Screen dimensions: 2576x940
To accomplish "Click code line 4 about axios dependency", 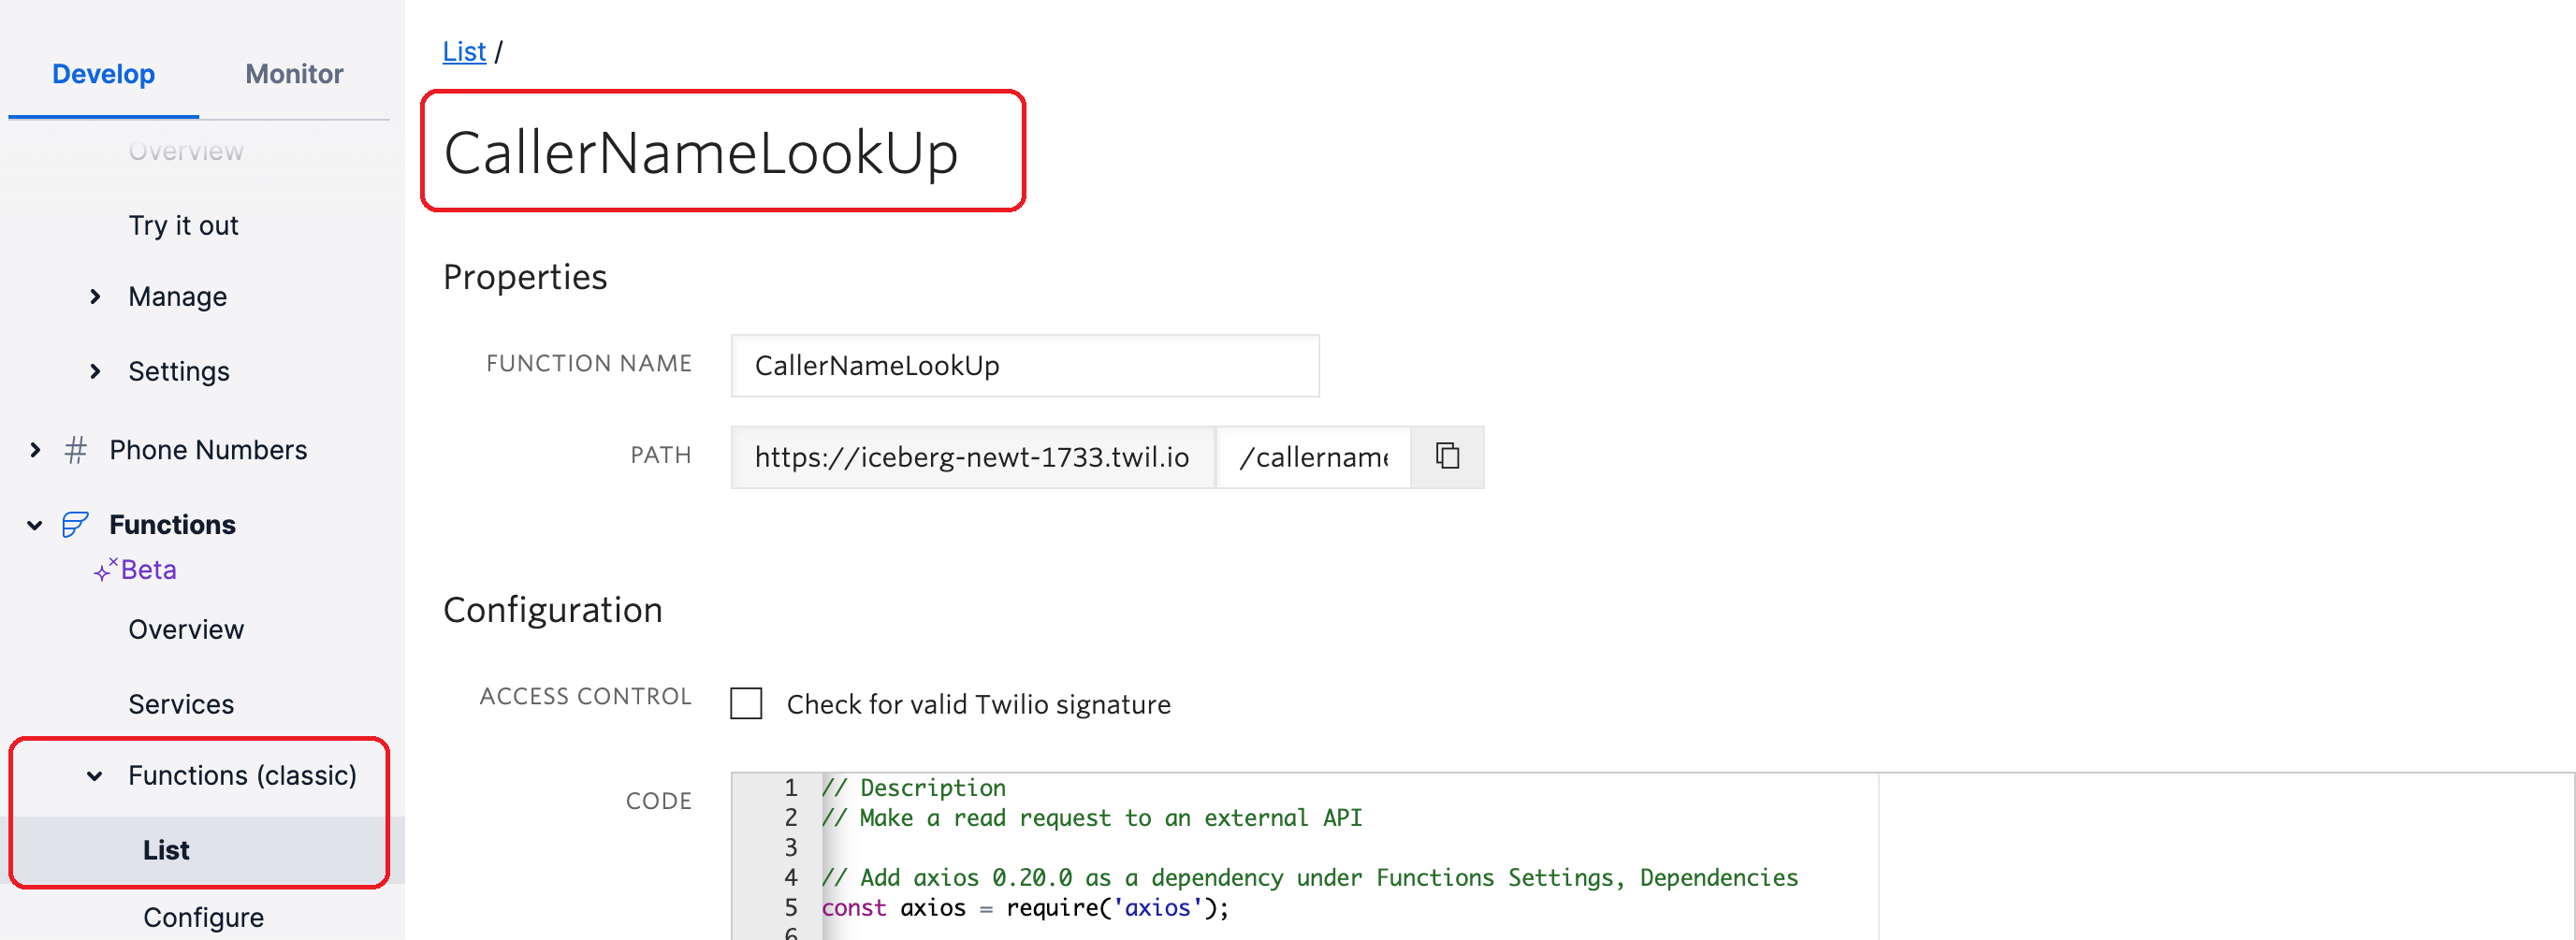I will tap(1309, 878).
